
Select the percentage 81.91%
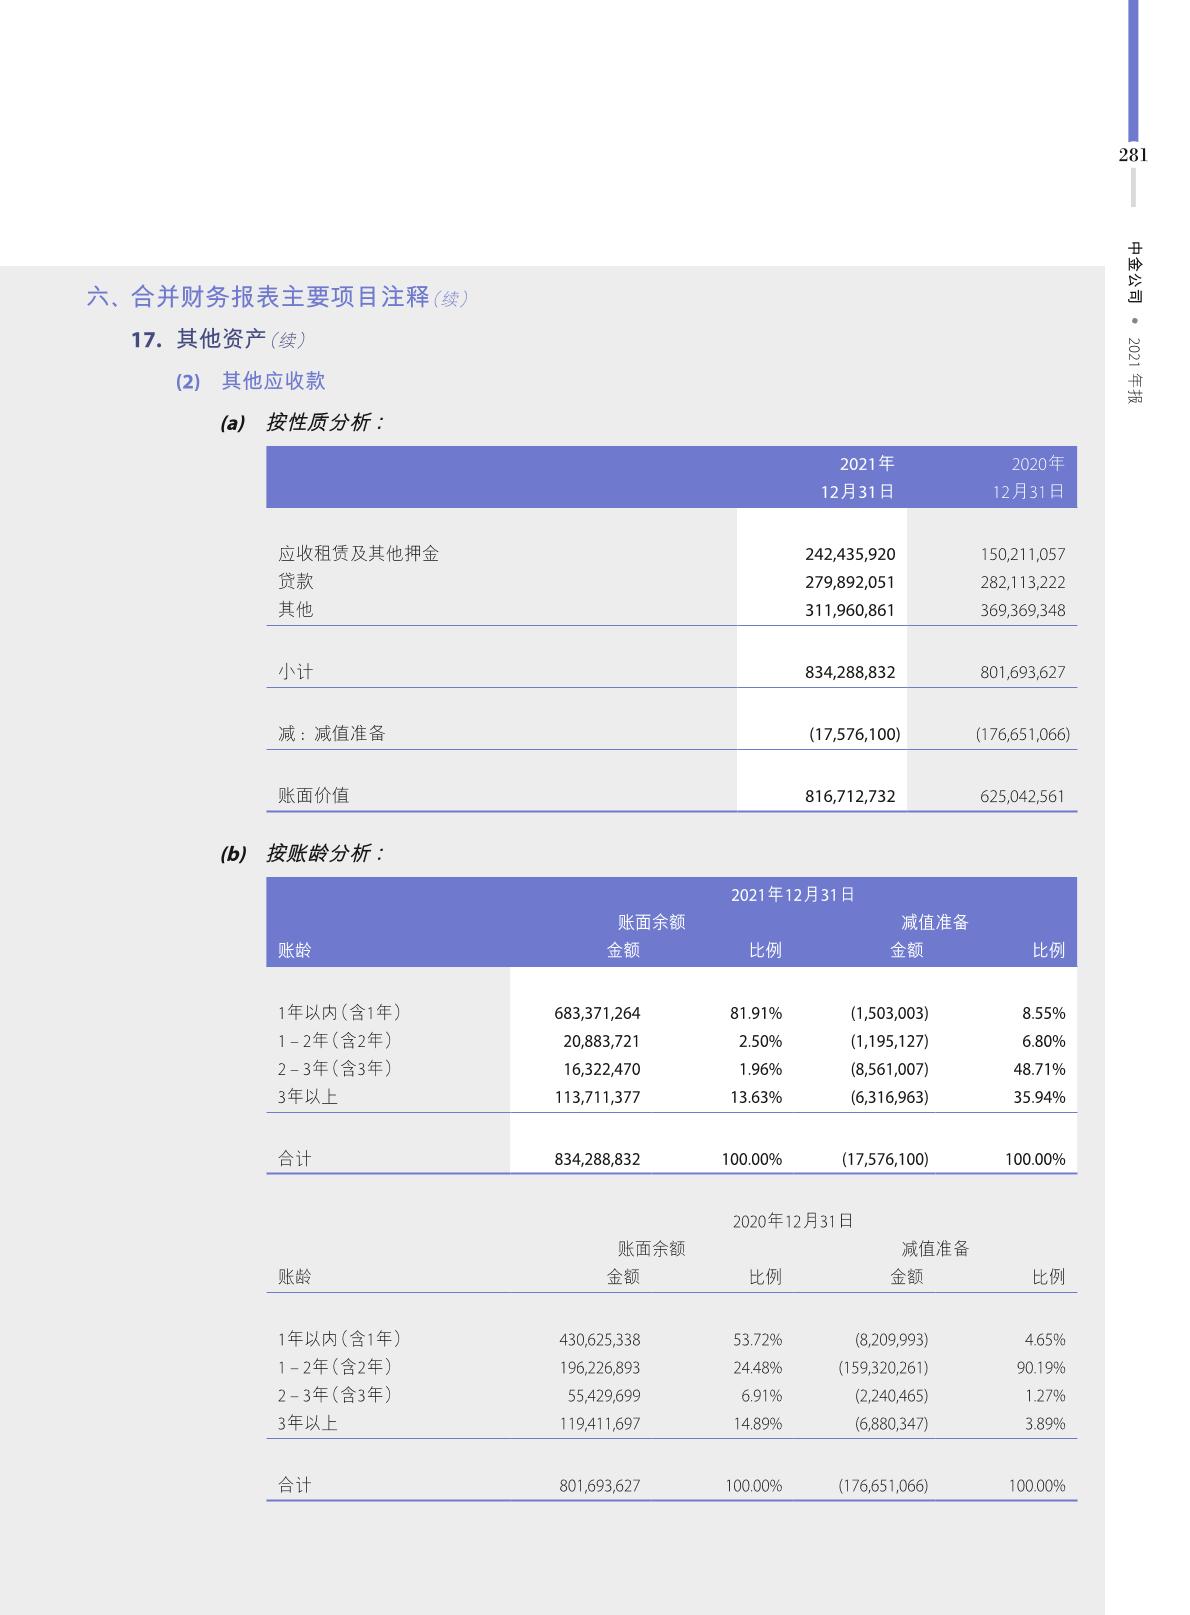pyautogui.click(x=756, y=1013)
